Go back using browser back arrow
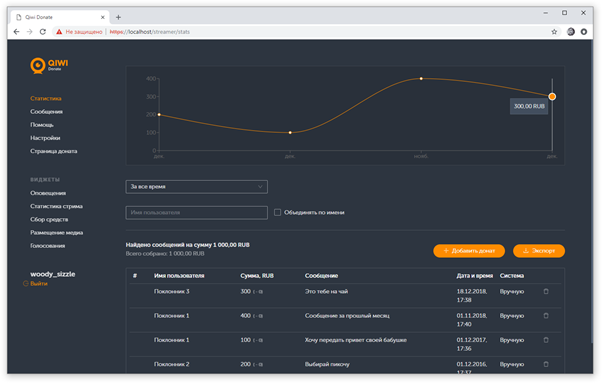The width and height of the screenshot is (602, 383). 16,32
